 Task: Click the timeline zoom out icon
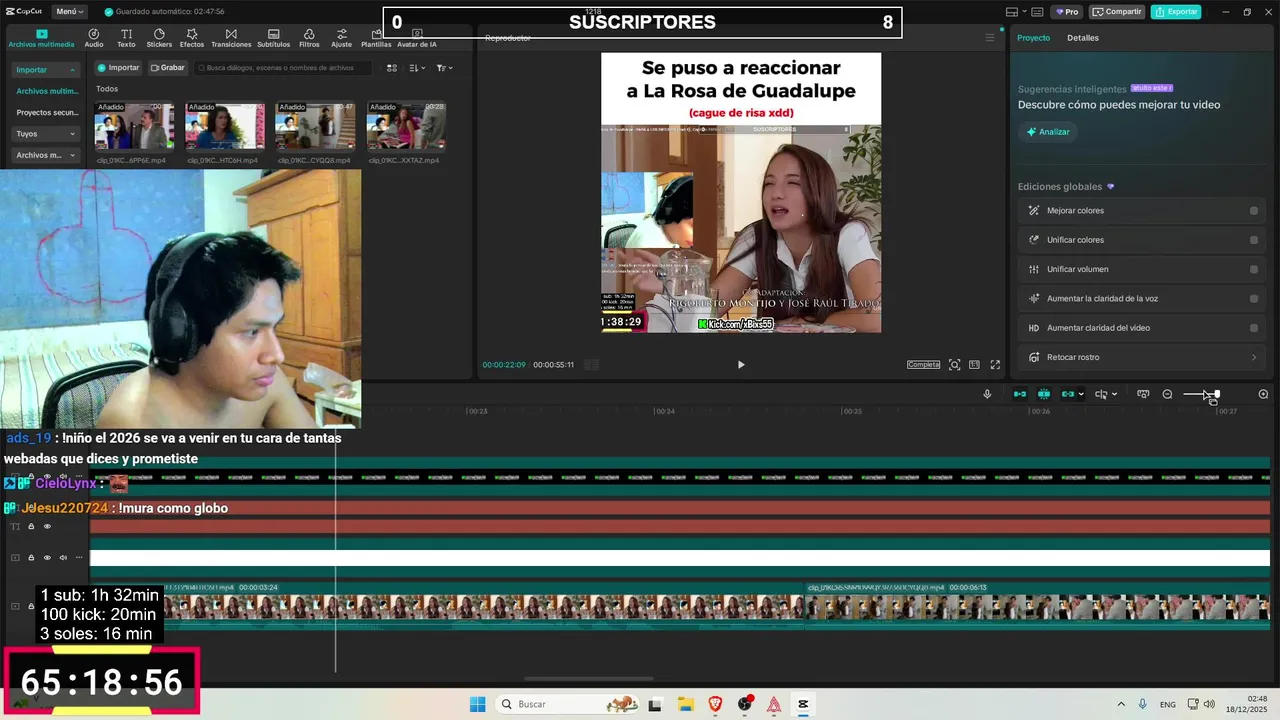pos(1167,394)
